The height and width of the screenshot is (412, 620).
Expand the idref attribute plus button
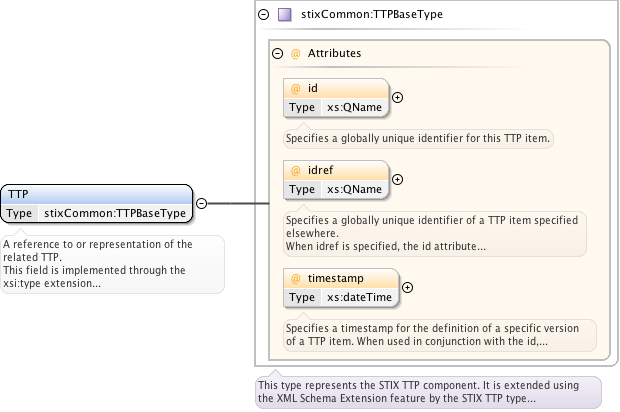(397, 180)
